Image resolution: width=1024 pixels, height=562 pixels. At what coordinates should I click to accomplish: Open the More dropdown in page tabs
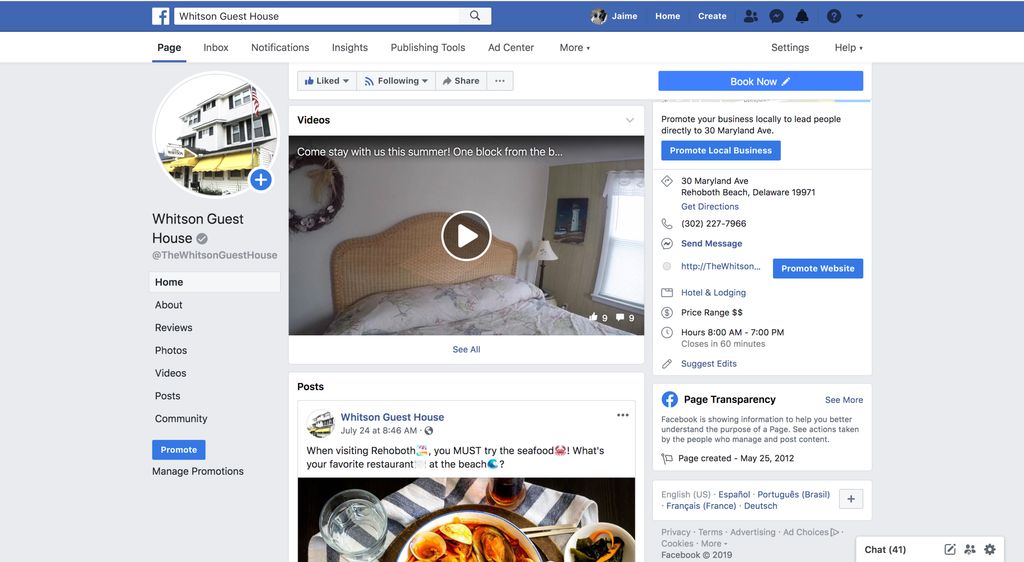[575, 48]
